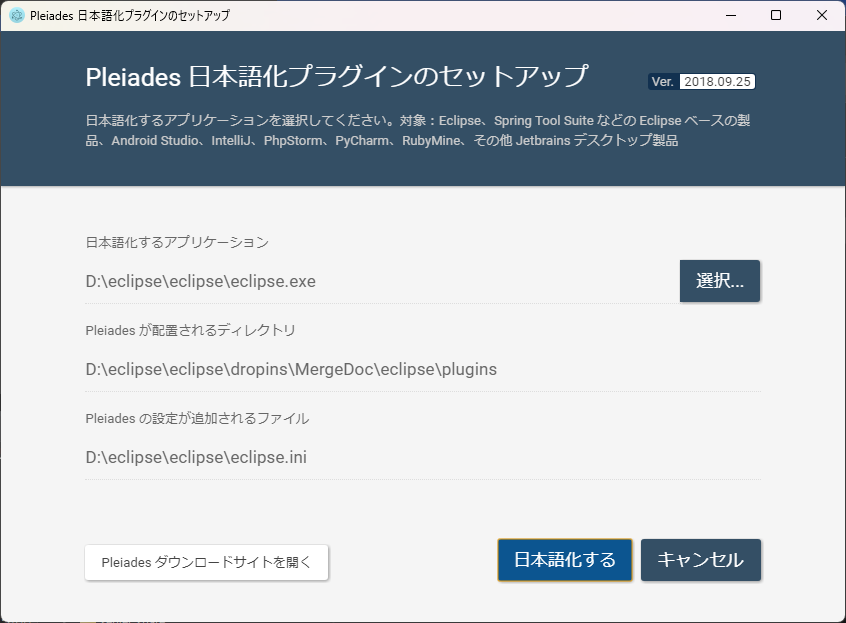Close the Pleiades setup window
The height and width of the screenshot is (623, 846).
click(x=822, y=15)
